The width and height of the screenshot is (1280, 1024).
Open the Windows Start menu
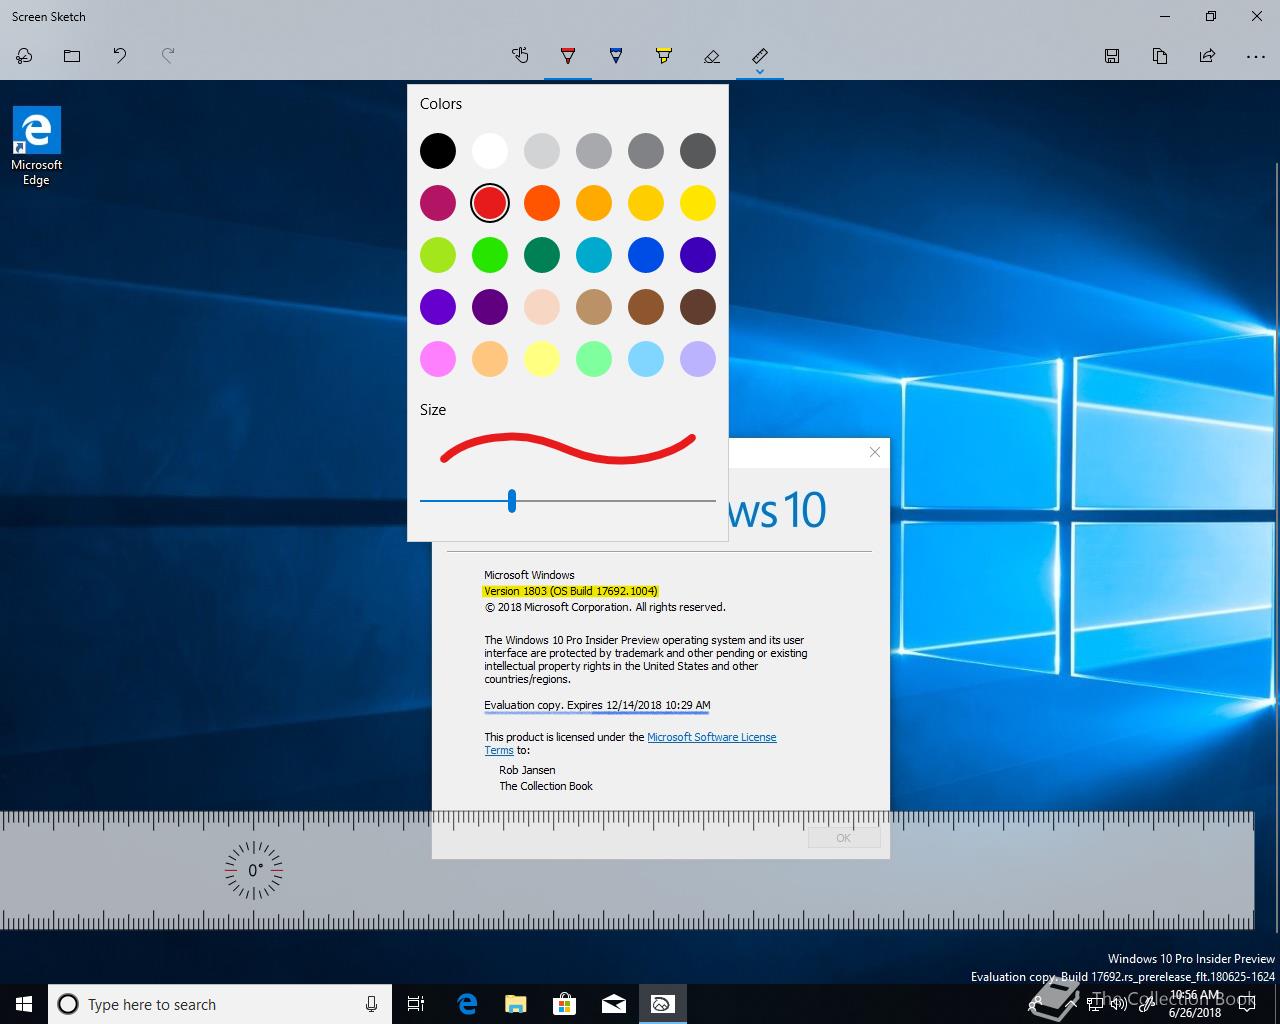coord(24,1004)
